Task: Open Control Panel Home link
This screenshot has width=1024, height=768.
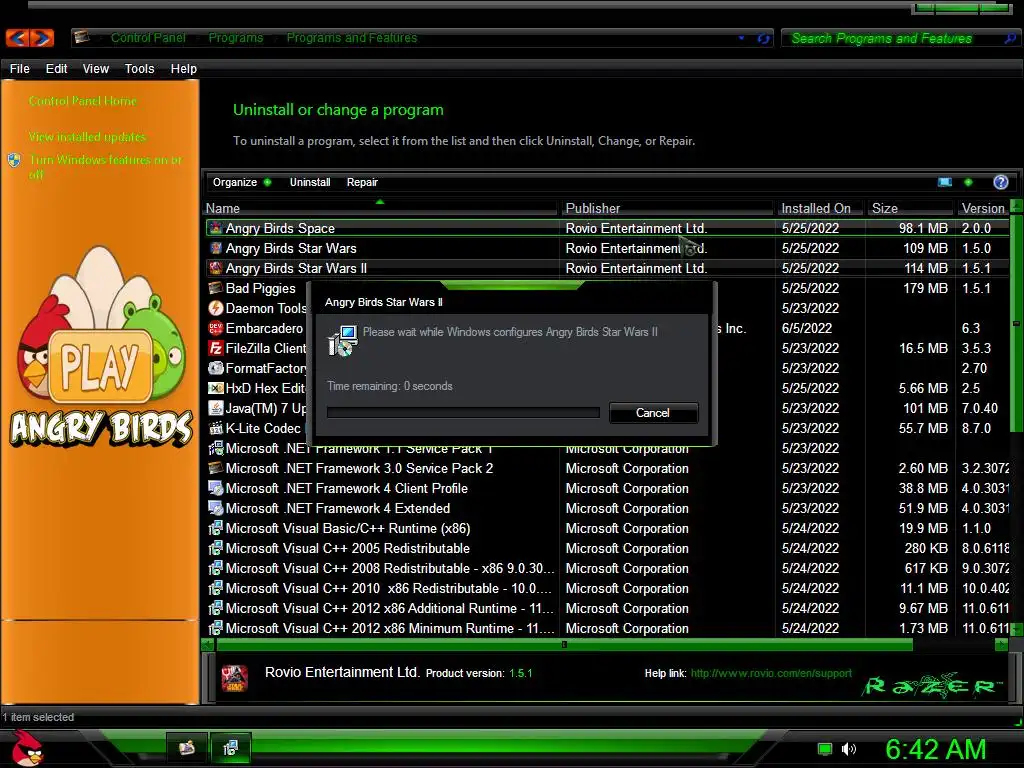Action: click(x=82, y=101)
